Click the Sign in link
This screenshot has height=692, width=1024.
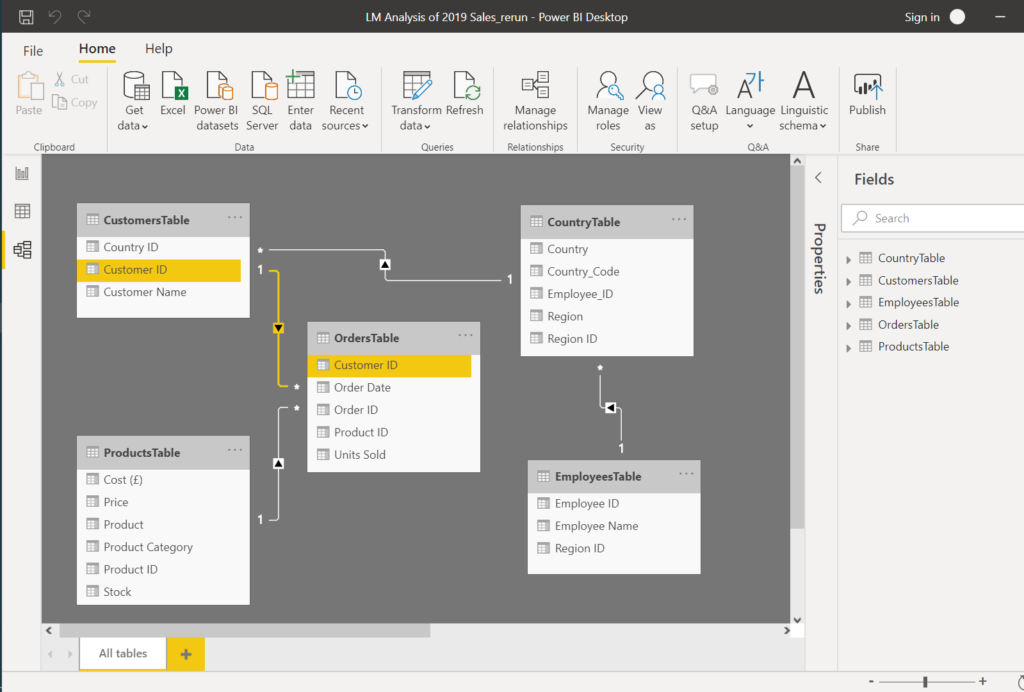click(x=921, y=17)
